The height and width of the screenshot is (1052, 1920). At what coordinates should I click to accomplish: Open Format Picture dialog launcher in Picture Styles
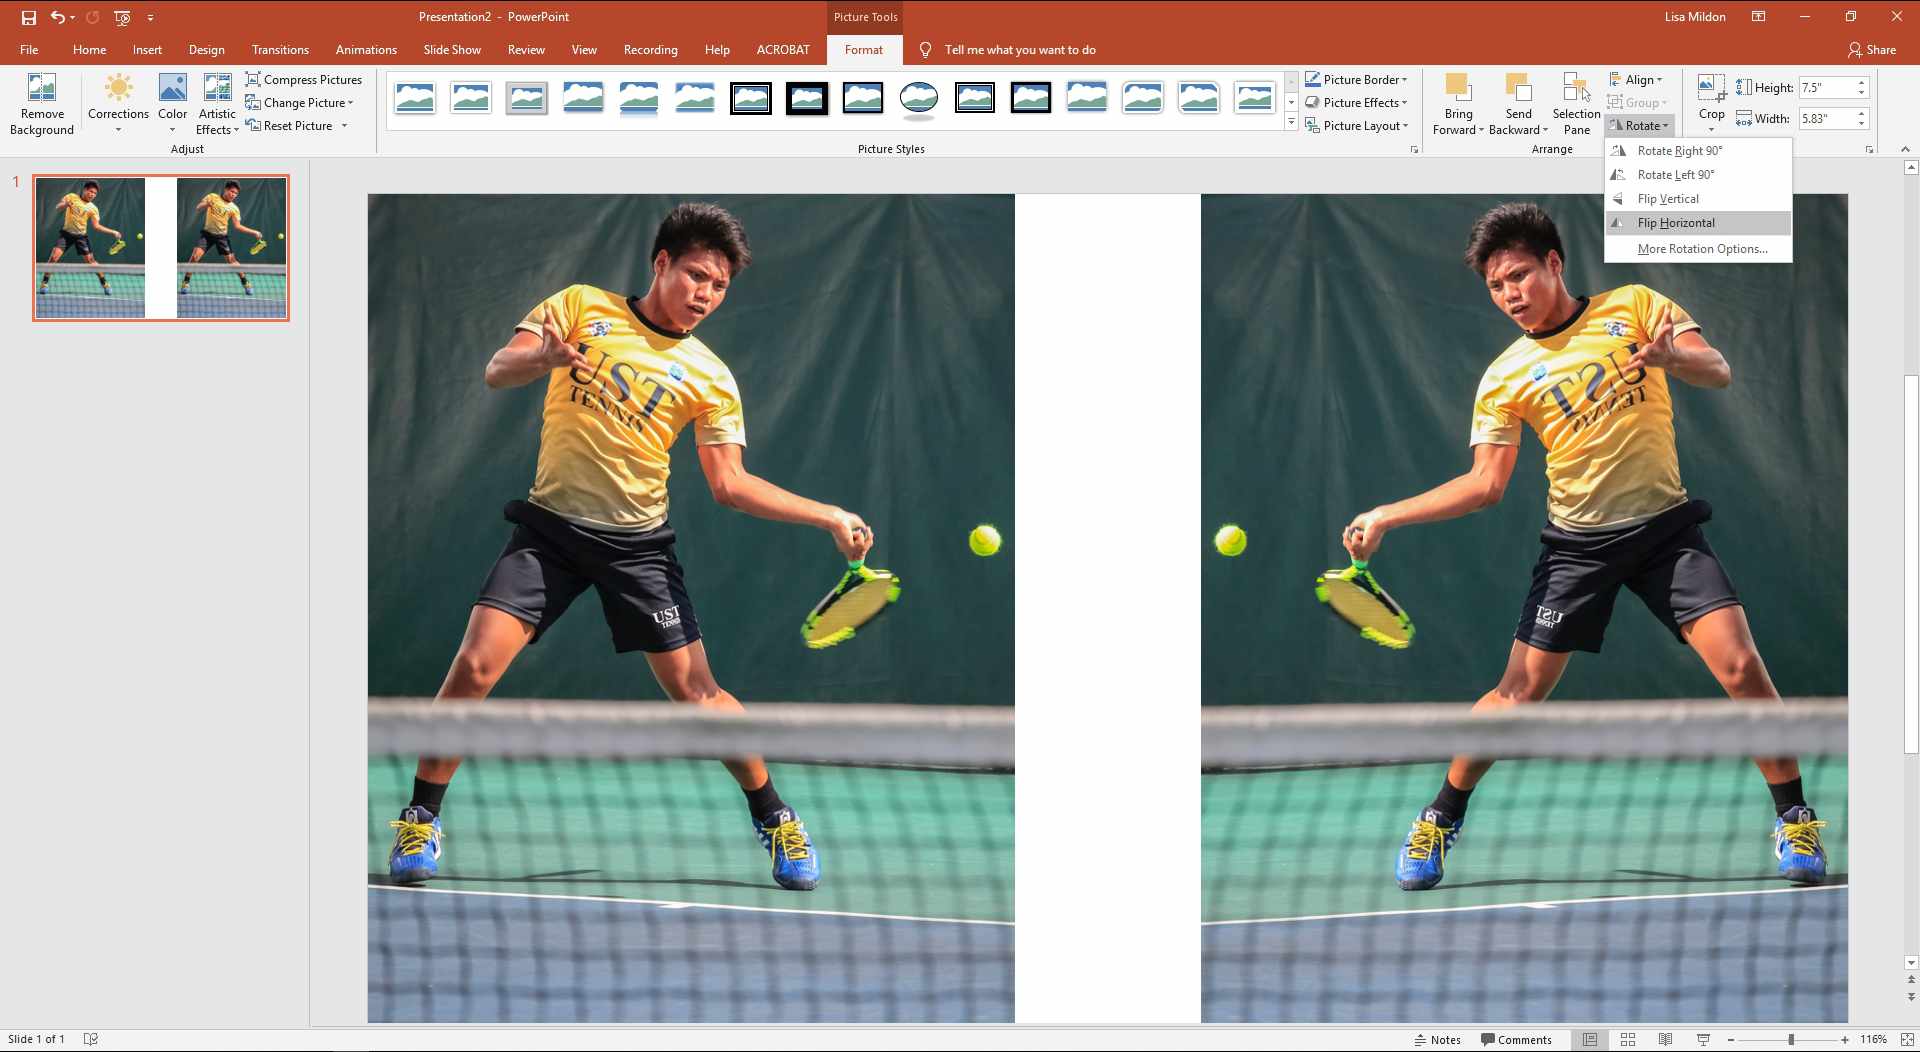click(x=1414, y=149)
